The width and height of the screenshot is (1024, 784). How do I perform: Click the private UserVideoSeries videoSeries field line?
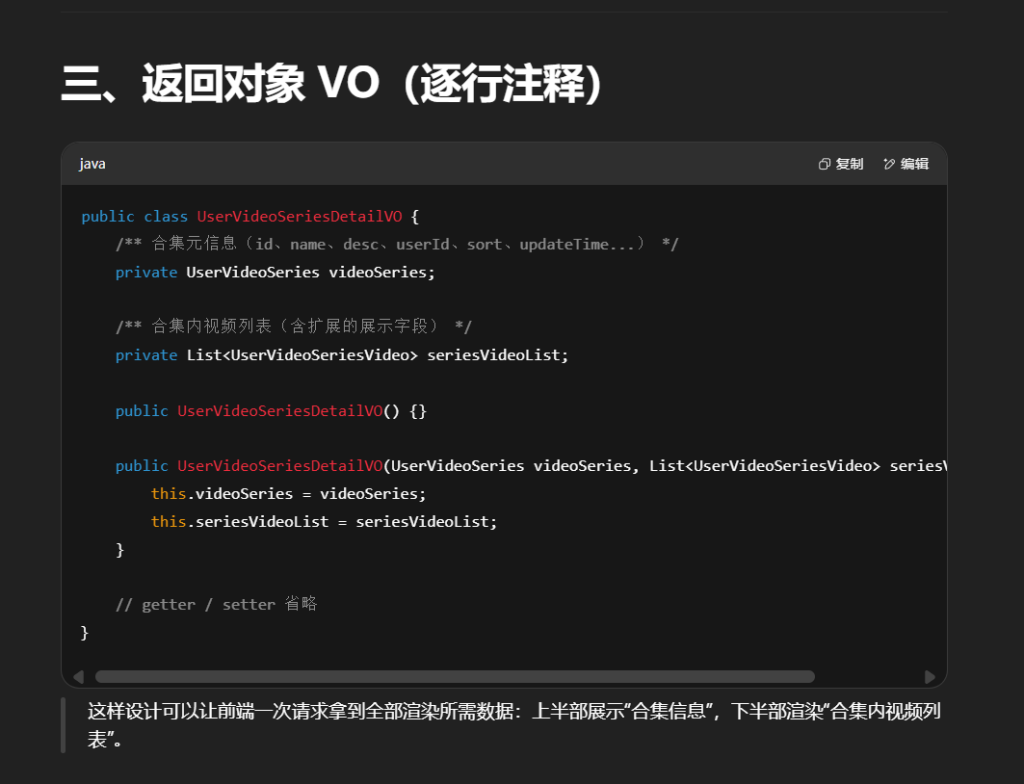tap(275, 272)
